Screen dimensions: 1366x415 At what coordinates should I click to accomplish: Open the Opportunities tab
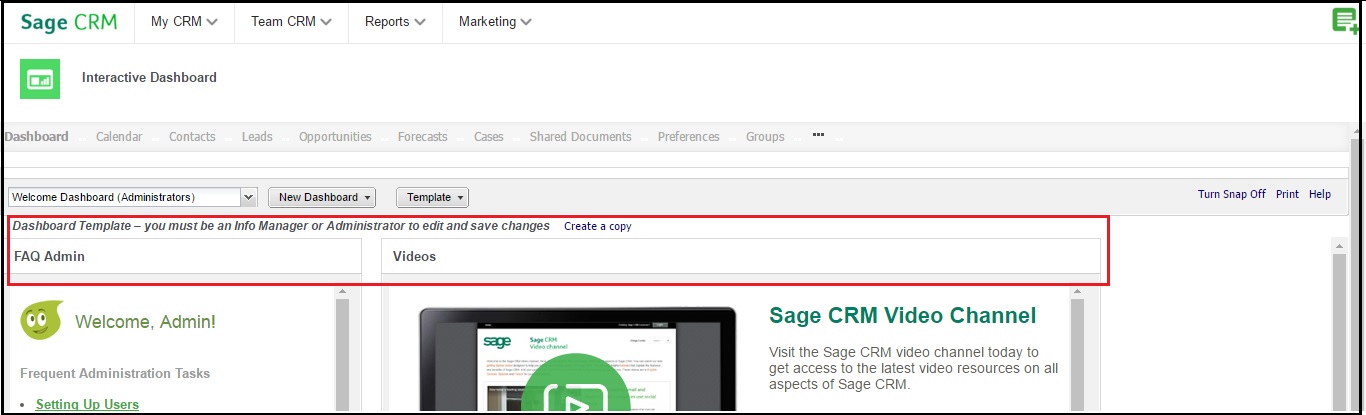pyautogui.click(x=335, y=137)
